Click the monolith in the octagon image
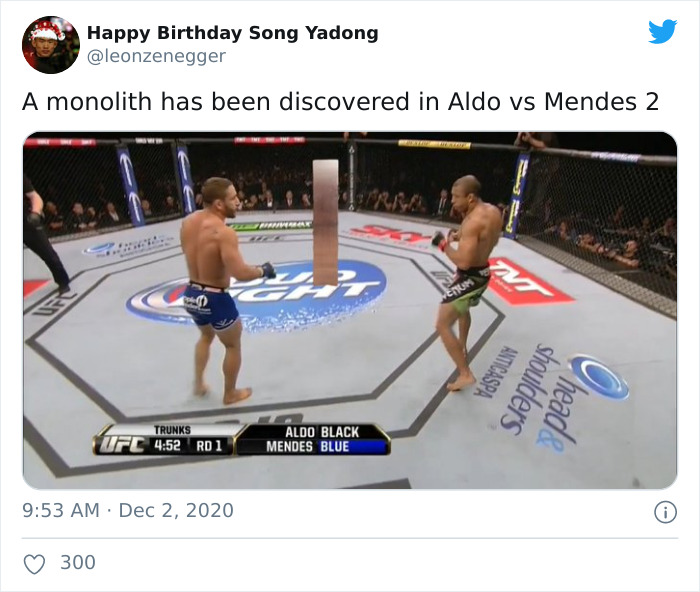Viewport: 700px width, 592px height. click(x=325, y=222)
